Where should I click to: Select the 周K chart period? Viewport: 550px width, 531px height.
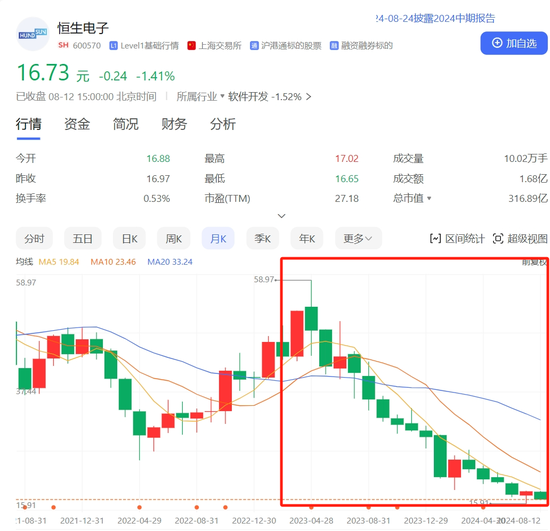tap(174, 238)
